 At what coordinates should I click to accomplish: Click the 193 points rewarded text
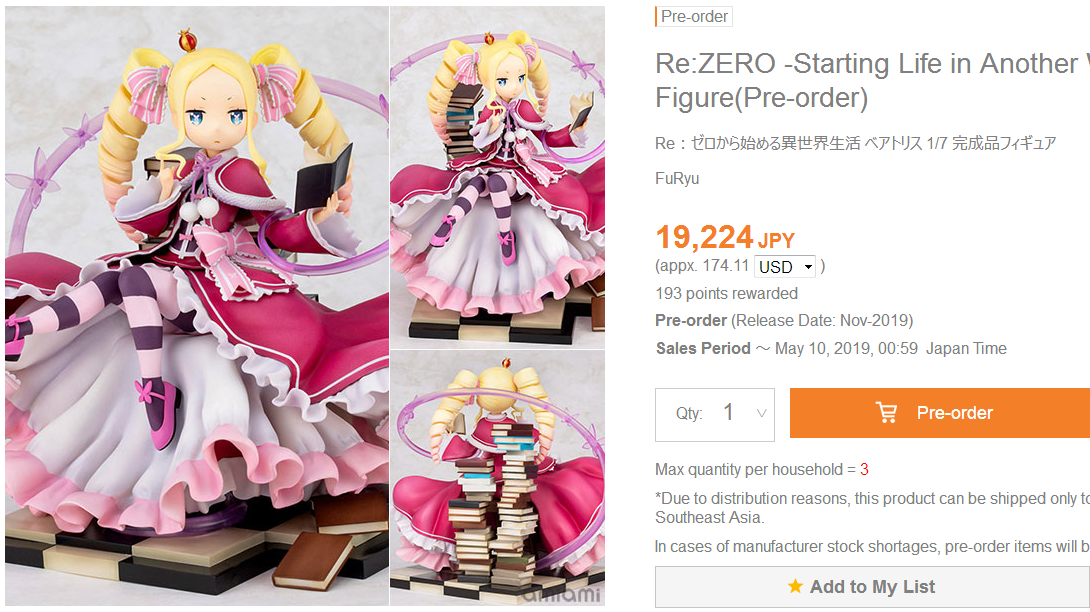(x=726, y=294)
